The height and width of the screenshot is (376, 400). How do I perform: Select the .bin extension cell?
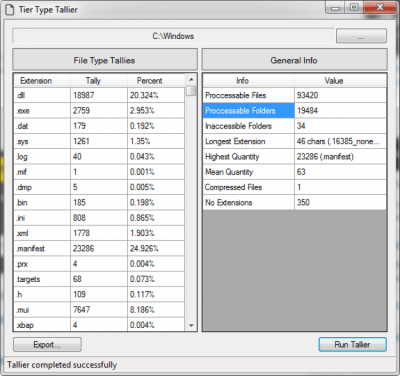point(42,203)
